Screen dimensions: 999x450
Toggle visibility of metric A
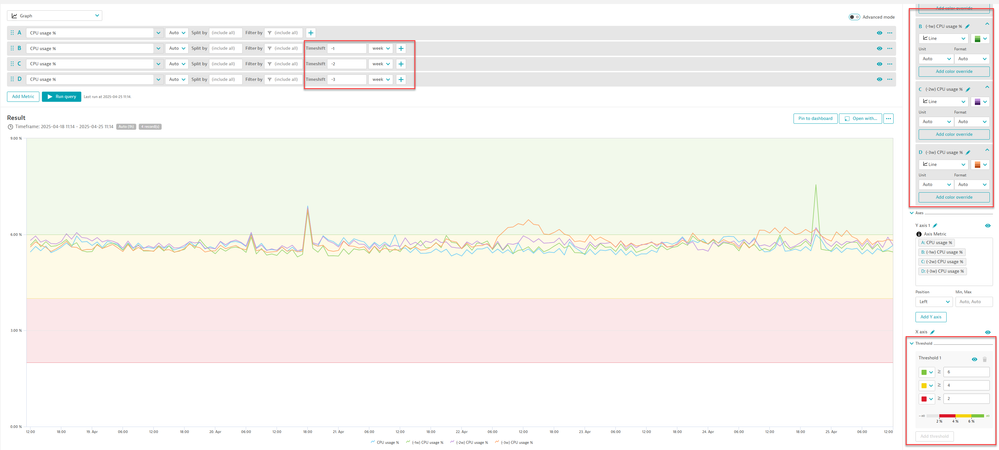[x=879, y=33]
